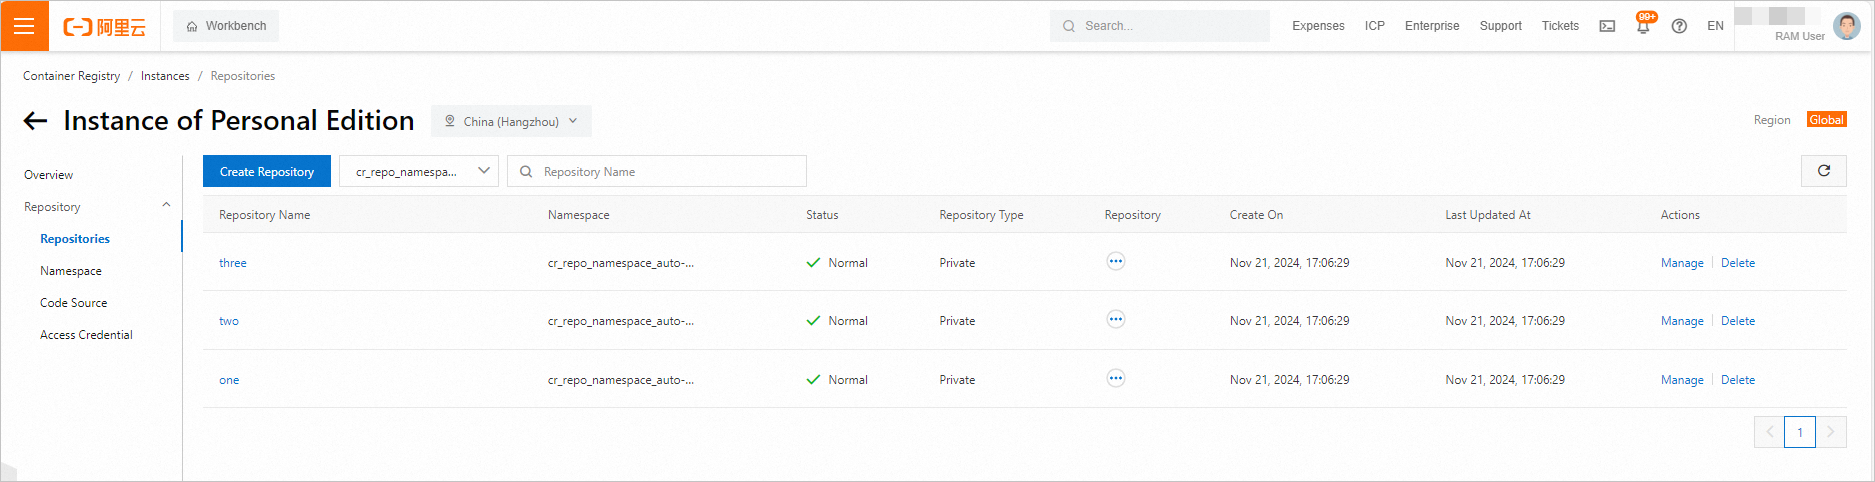The width and height of the screenshot is (1875, 482).
Task: Click the refresh repositories list button
Action: coord(1823,171)
